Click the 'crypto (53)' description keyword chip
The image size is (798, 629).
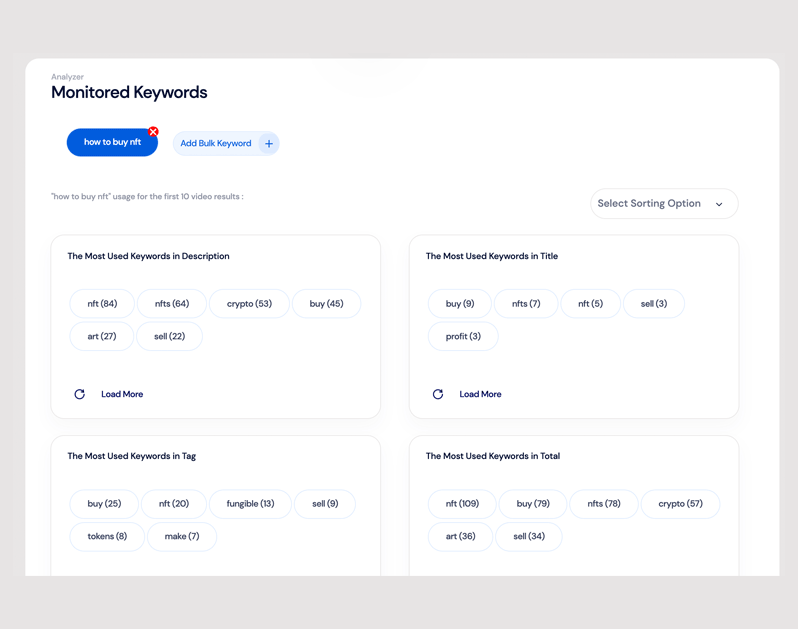pos(249,304)
